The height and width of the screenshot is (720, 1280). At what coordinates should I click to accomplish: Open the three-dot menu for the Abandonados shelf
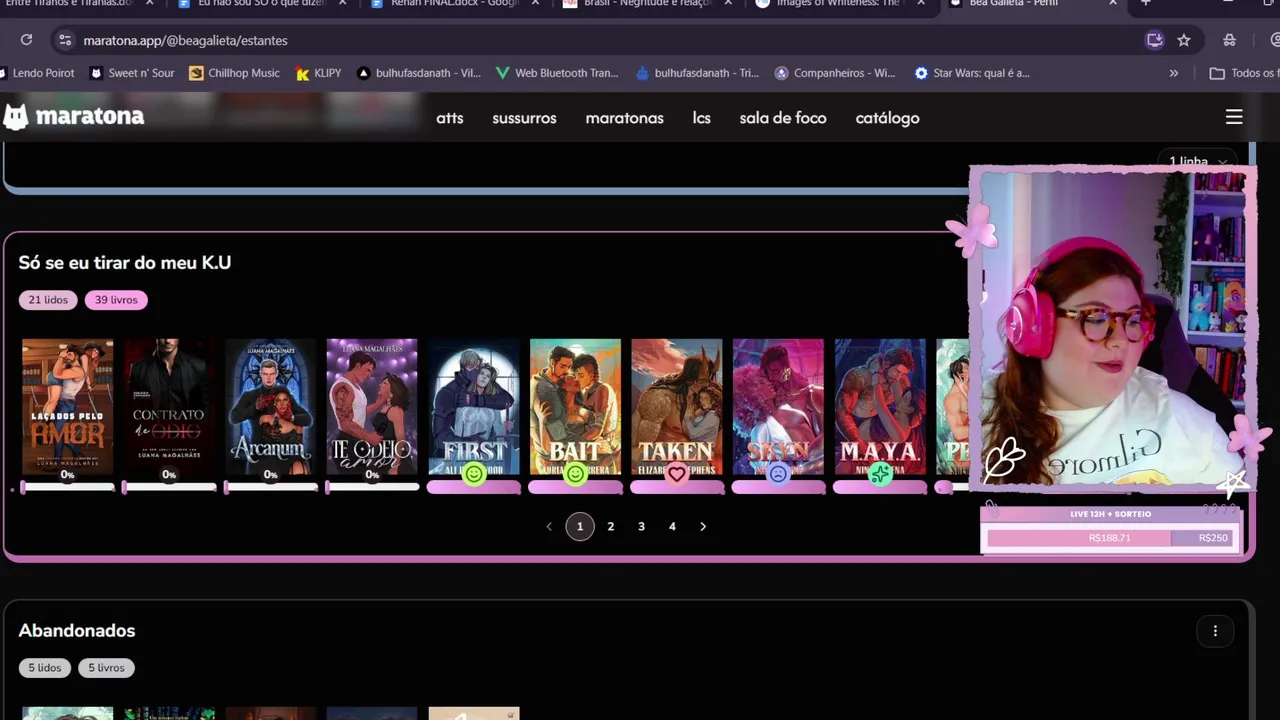coord(1215,631)
